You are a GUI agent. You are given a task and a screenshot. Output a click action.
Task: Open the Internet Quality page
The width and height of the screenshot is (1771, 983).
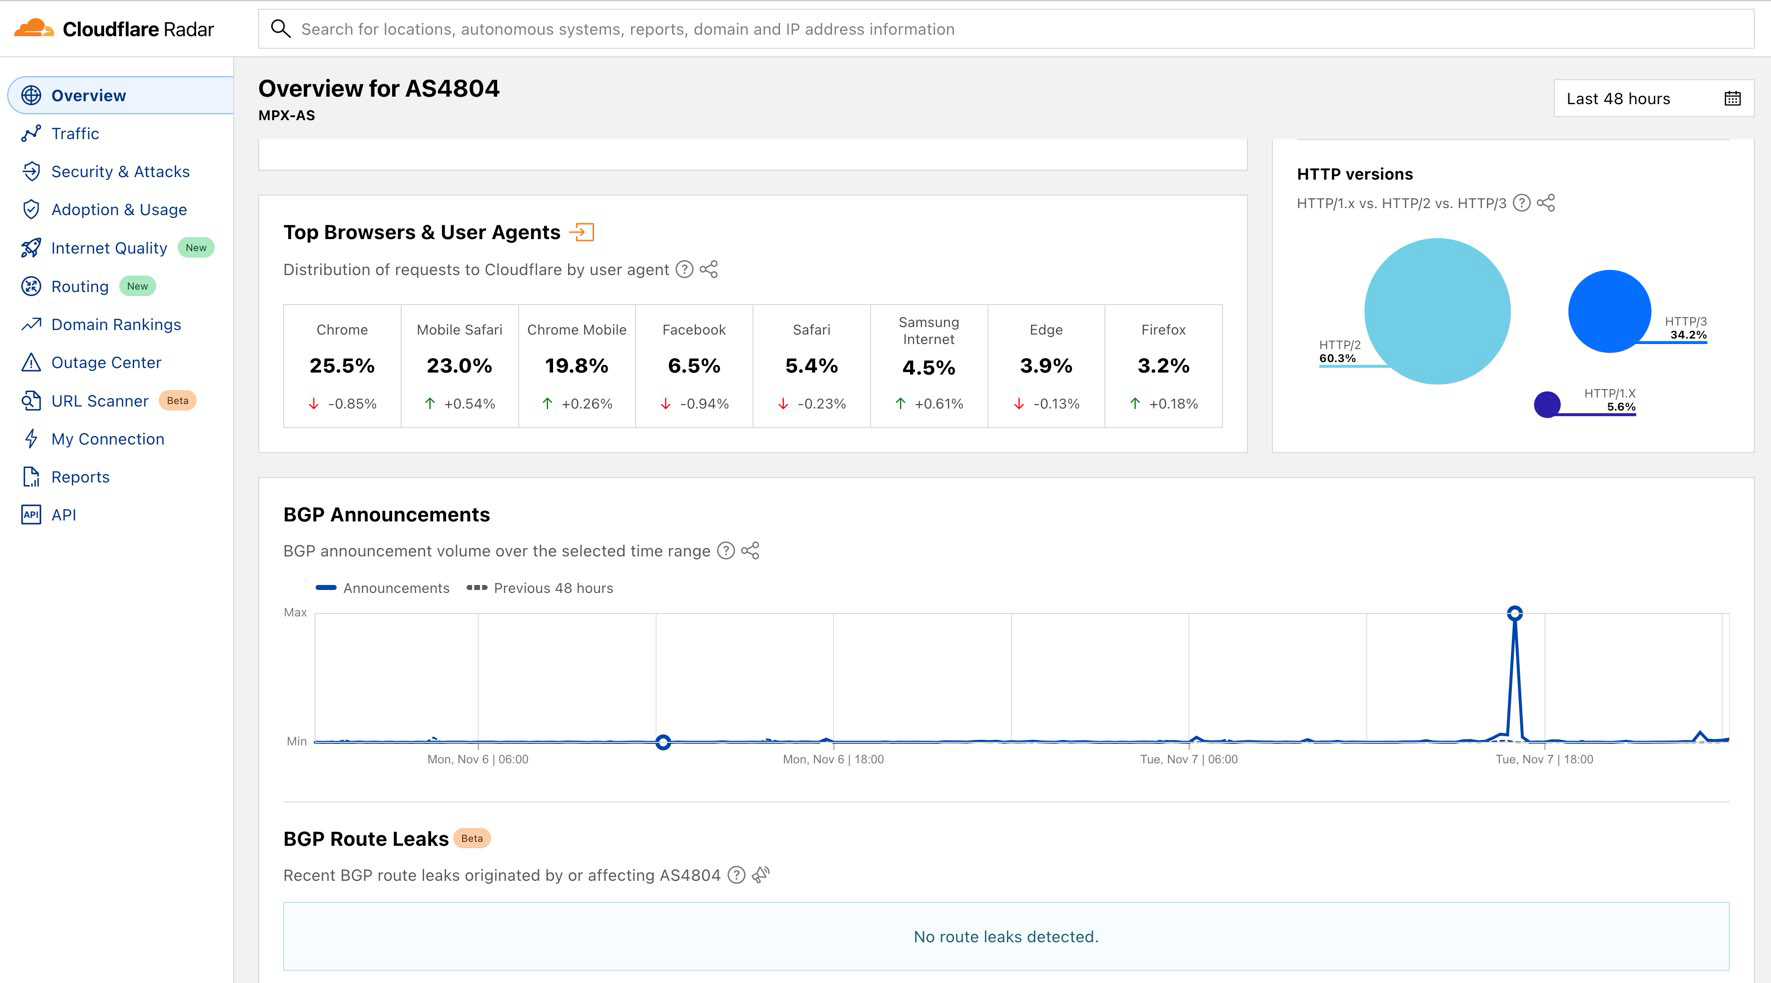pos(109,248)
